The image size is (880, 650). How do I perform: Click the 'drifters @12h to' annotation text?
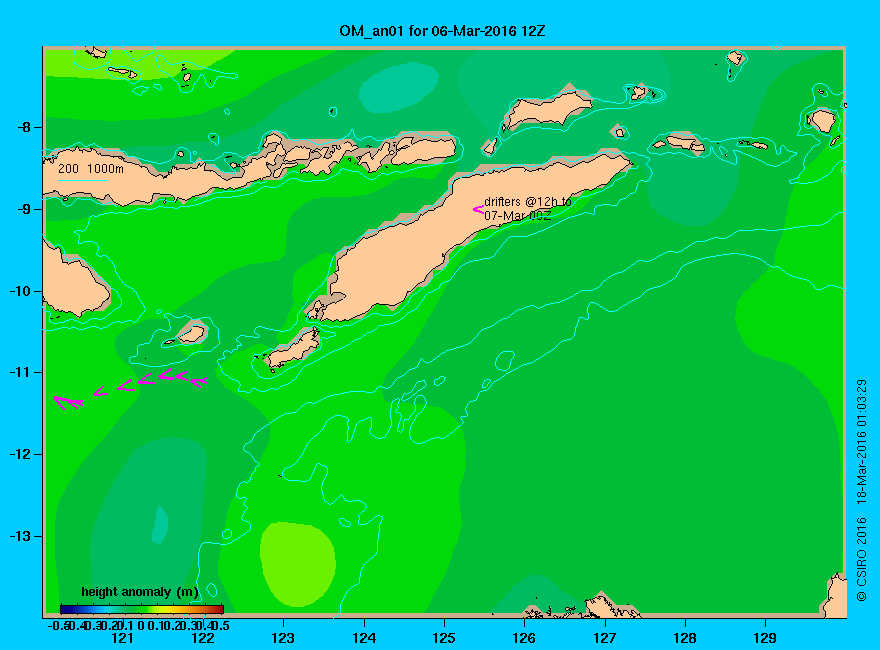tap(528, 202)
